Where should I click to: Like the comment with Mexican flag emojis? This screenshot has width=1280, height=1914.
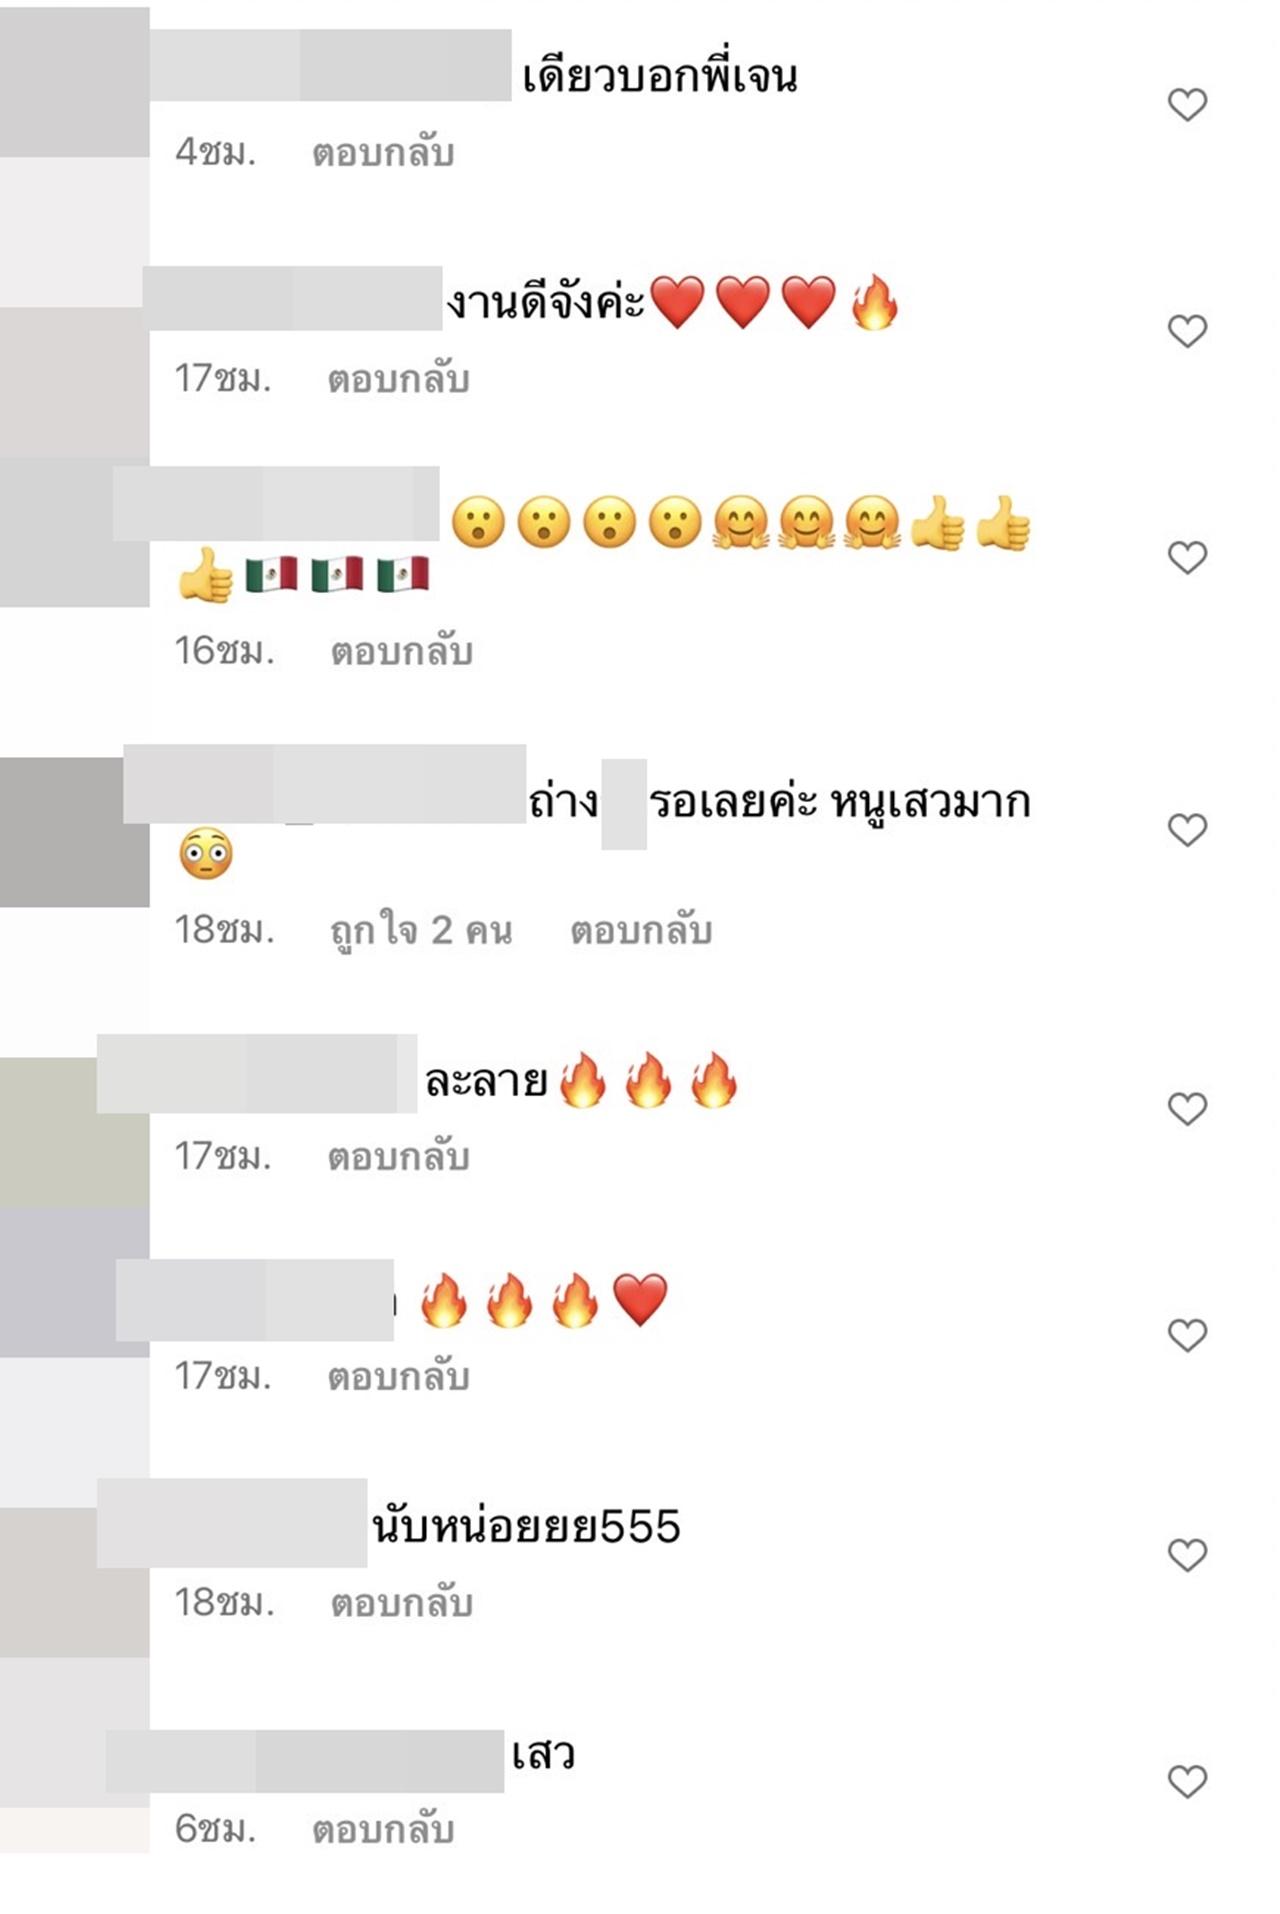pos(1187,557)
